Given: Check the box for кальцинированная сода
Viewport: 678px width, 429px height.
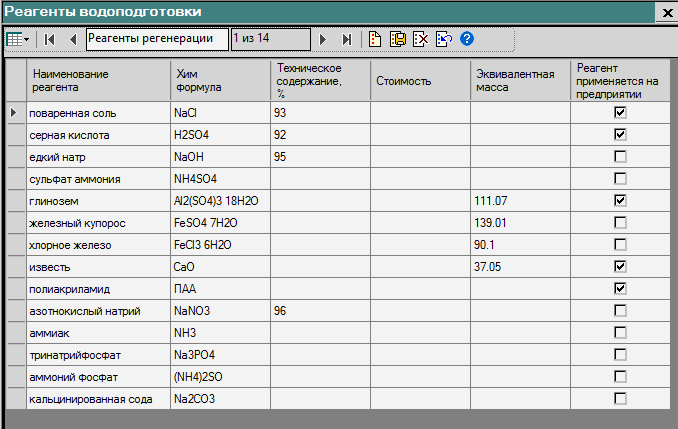Looking at the screenshot, I should click(620, 399).
